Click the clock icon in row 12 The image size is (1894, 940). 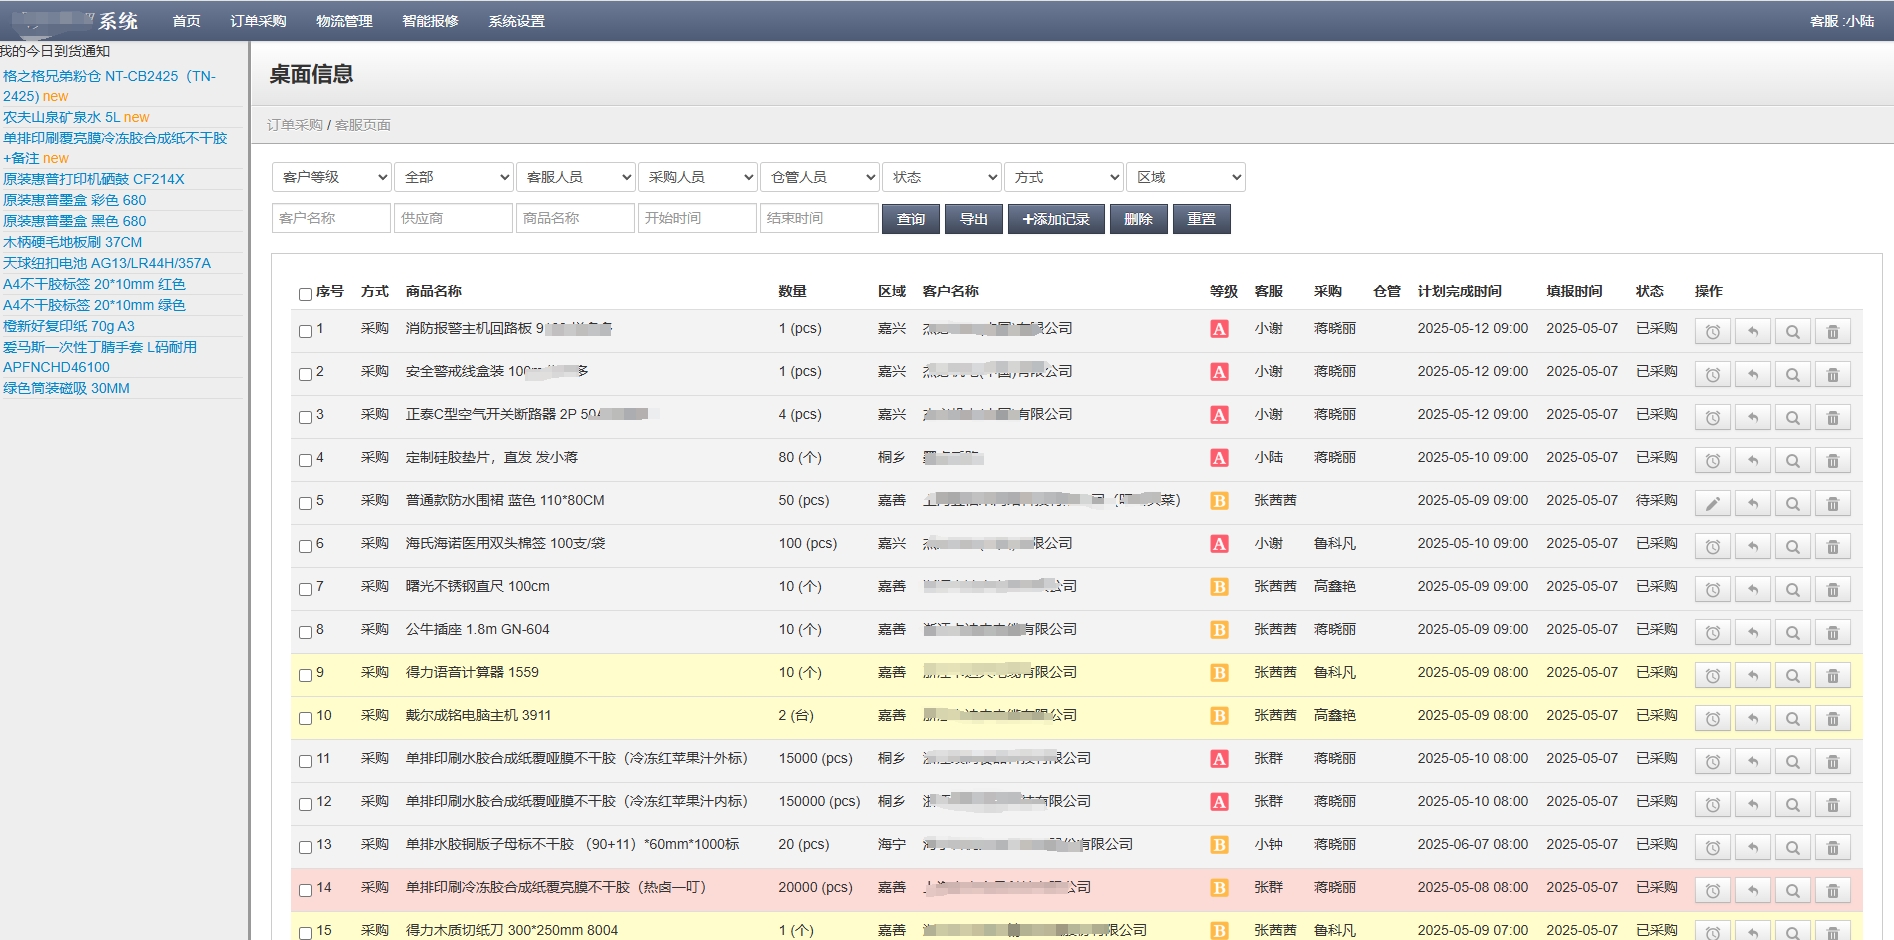point(1712,805)
